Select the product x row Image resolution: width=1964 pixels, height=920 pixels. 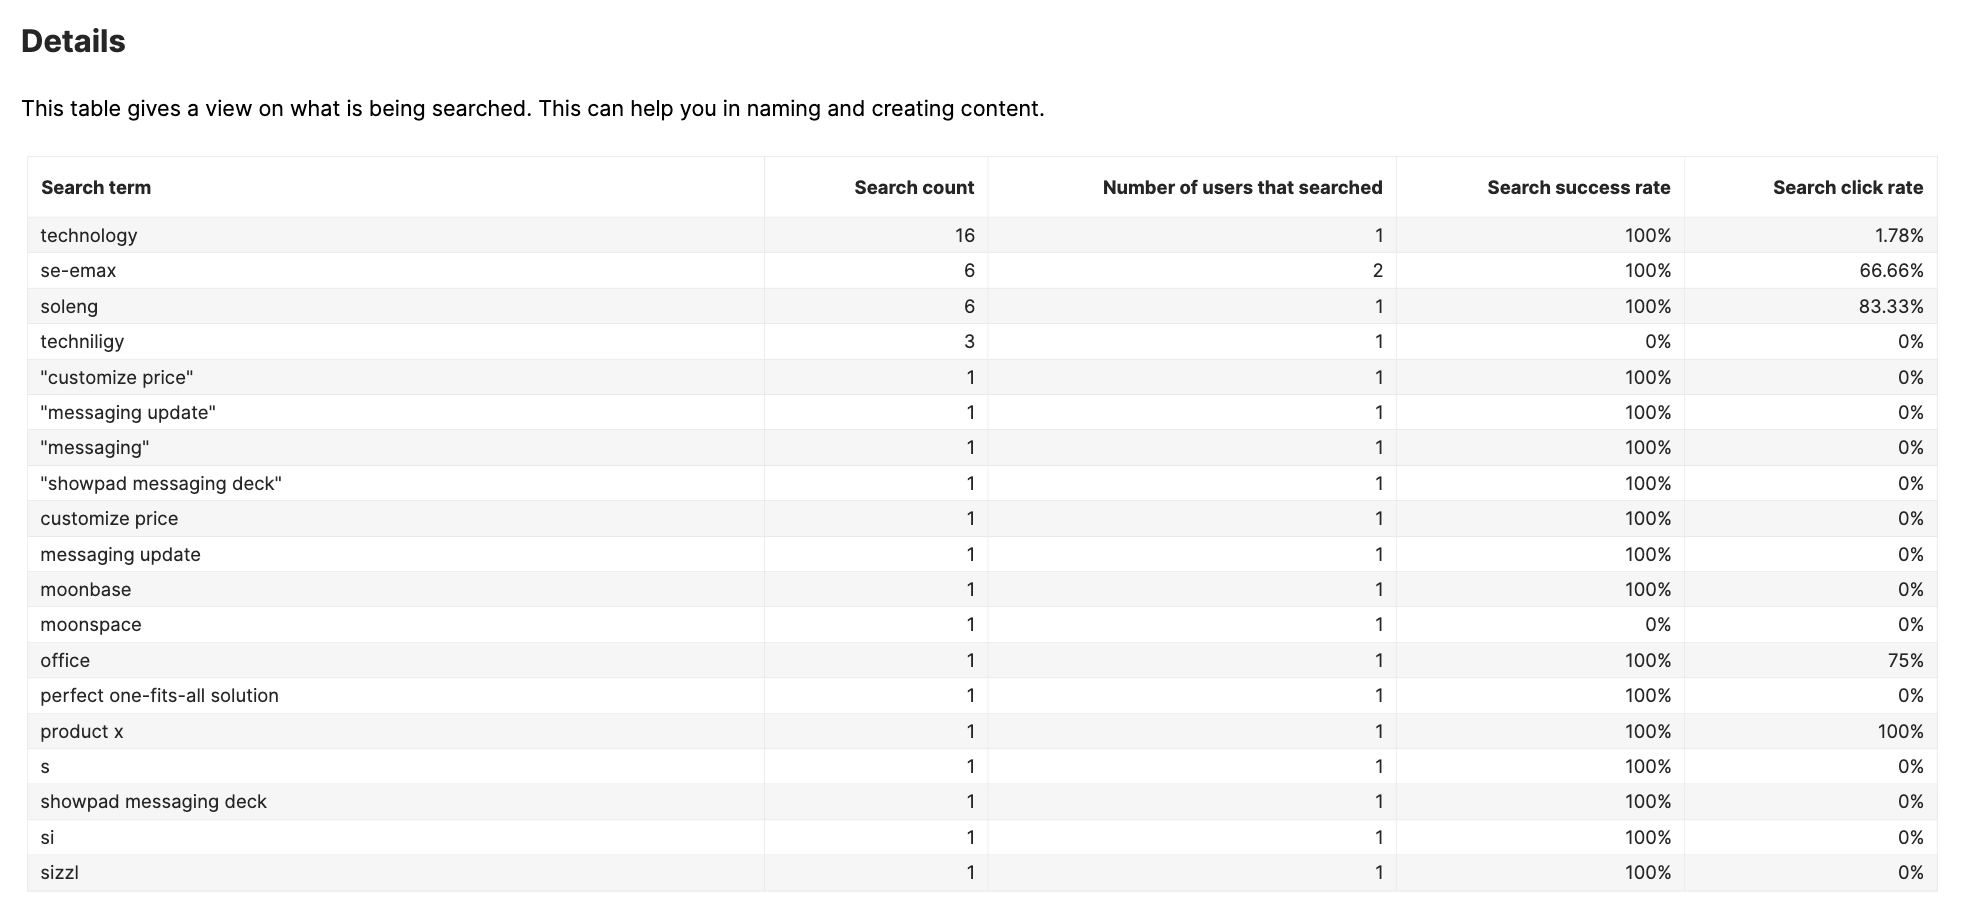[982, 732]
